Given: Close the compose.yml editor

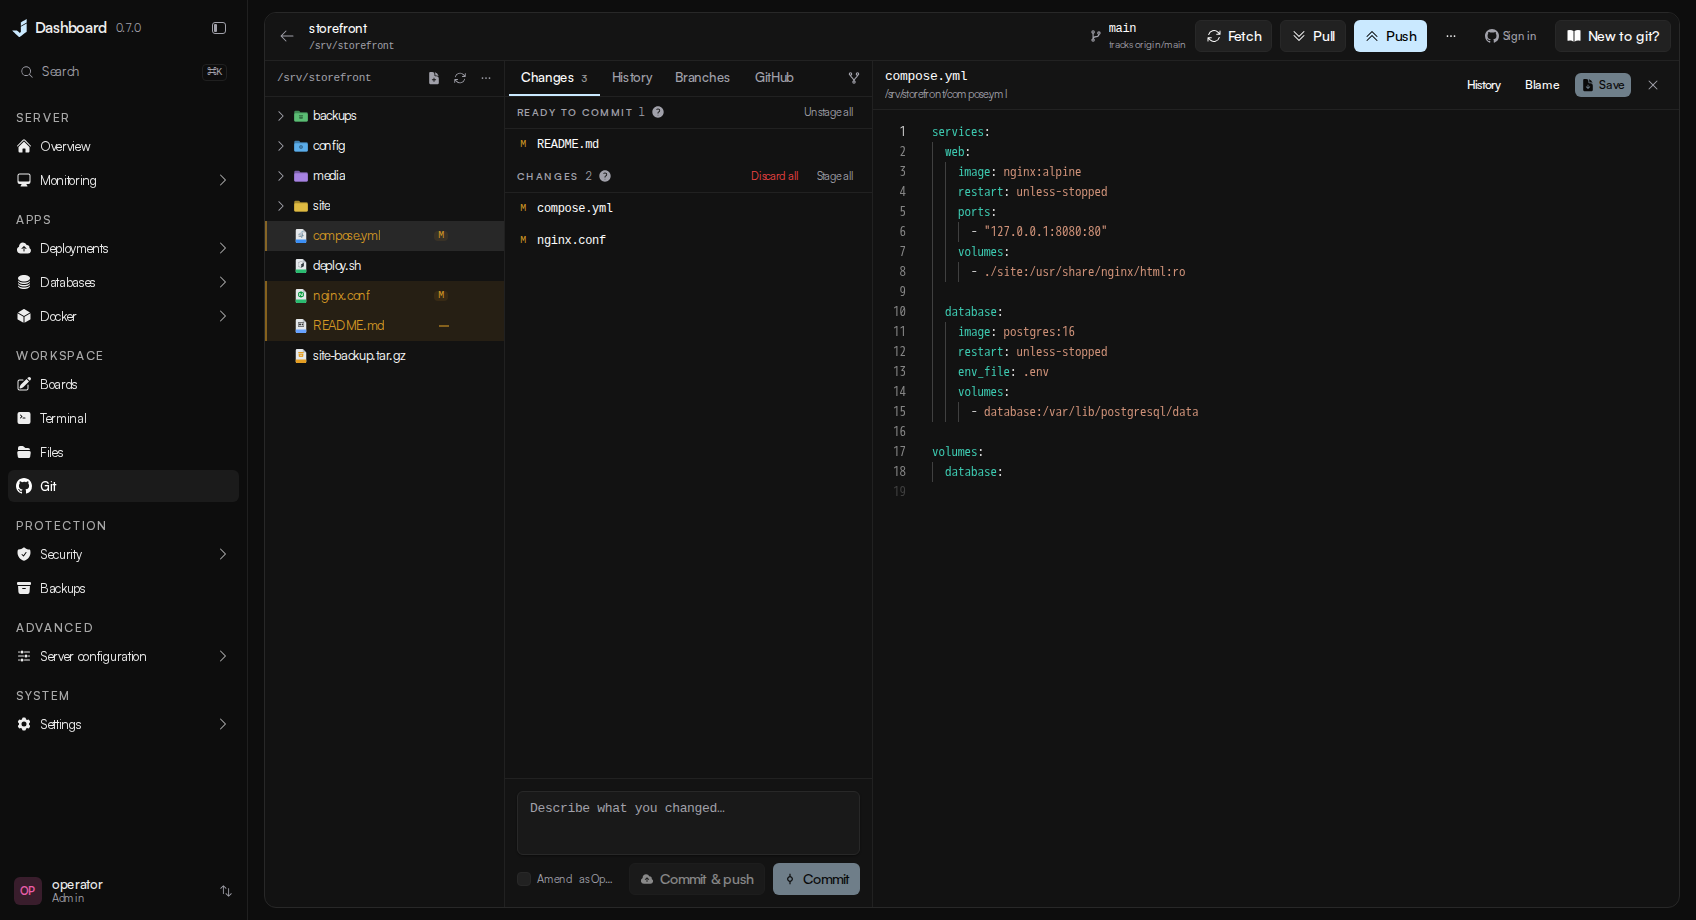Looking at the screenshot, I should 1653,85.
